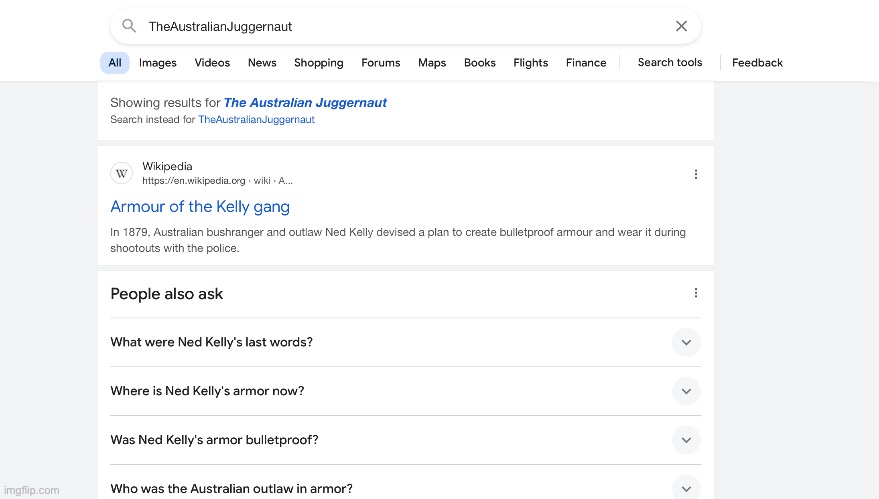879x499 pixels.
Task: Open the News tab
Action: click(262, 63)
